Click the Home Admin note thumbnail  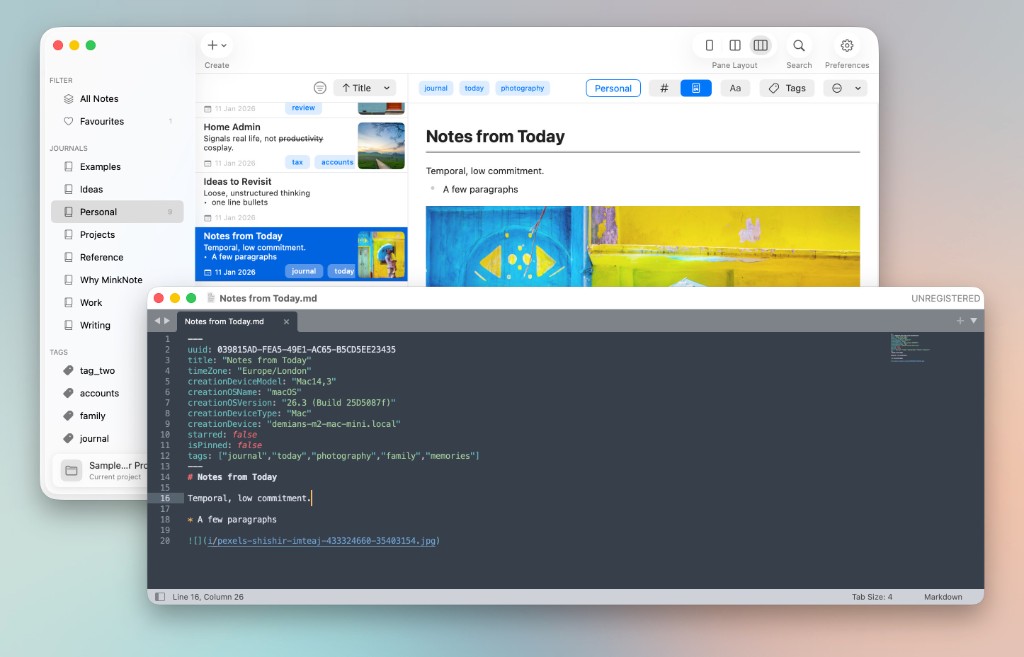click(x=381, y=146)
